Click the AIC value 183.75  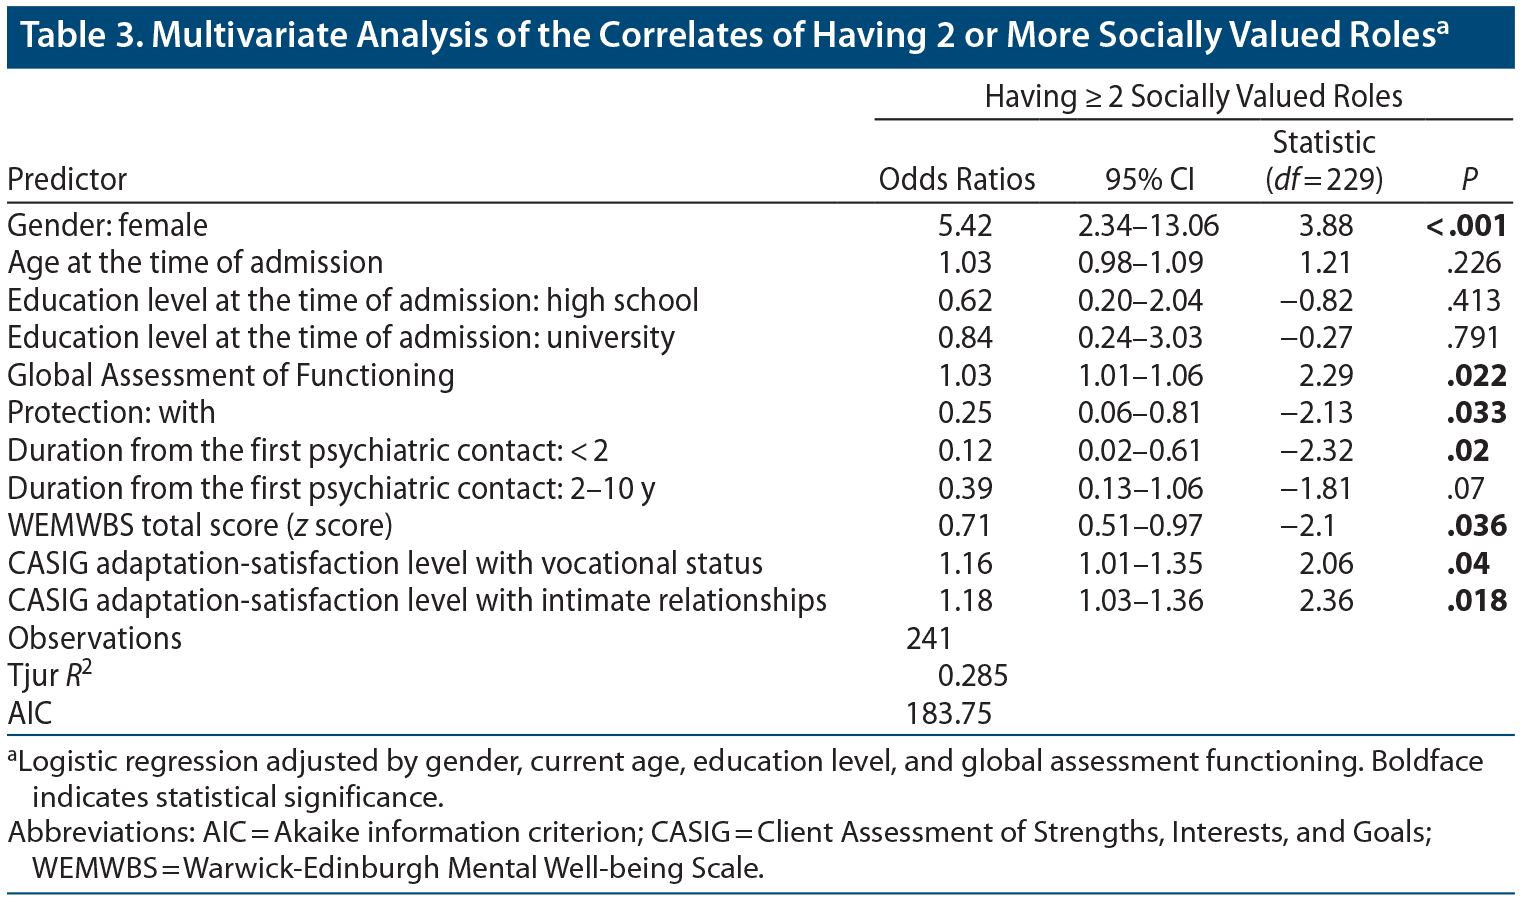(949, 713)
